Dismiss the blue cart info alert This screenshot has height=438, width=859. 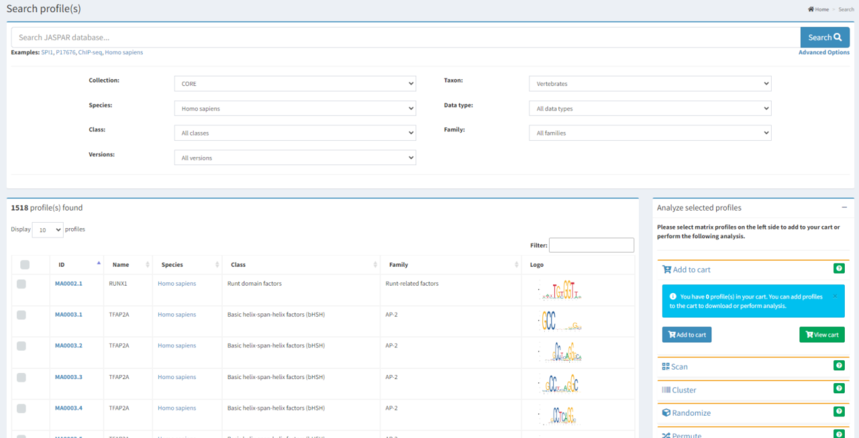click(835, 296)
